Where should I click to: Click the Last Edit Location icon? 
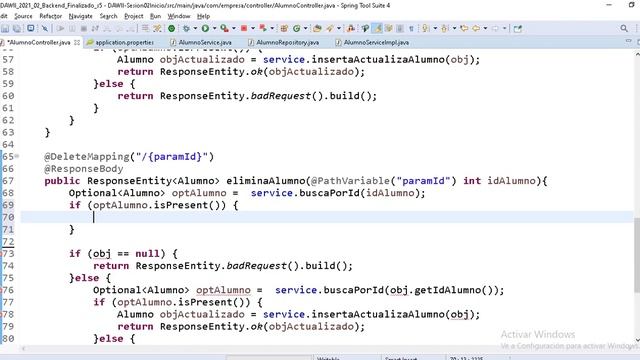point(464,29)
